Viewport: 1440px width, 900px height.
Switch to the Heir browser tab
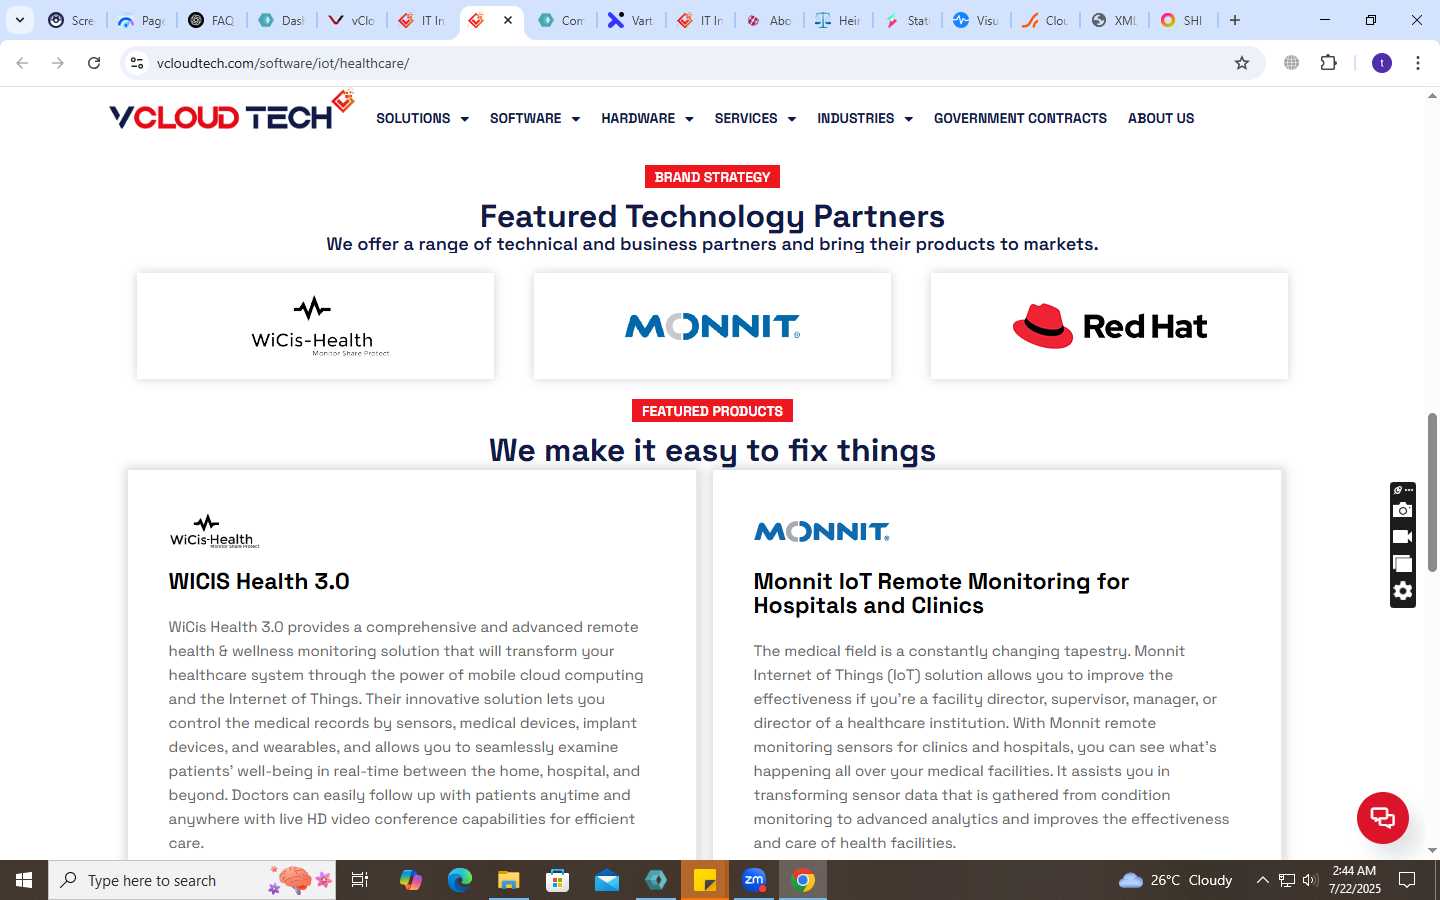tap(838, 20)
